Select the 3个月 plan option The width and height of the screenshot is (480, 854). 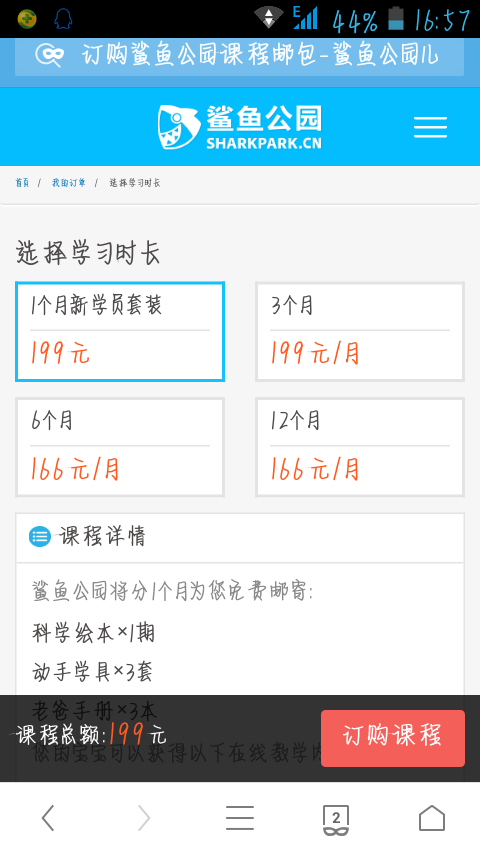tap(360, 332)
